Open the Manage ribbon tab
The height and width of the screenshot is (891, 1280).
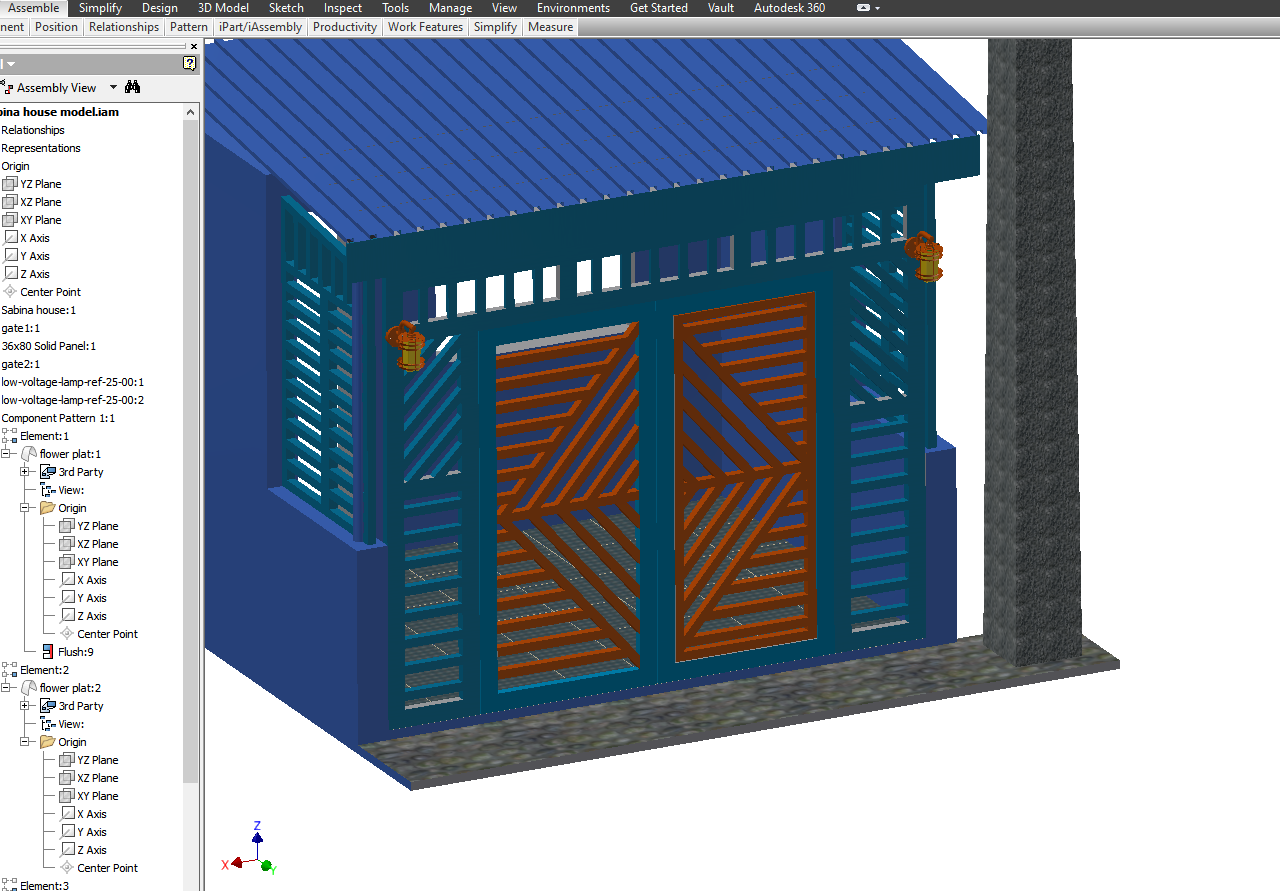pyautogui.click(x=450, y=8)
